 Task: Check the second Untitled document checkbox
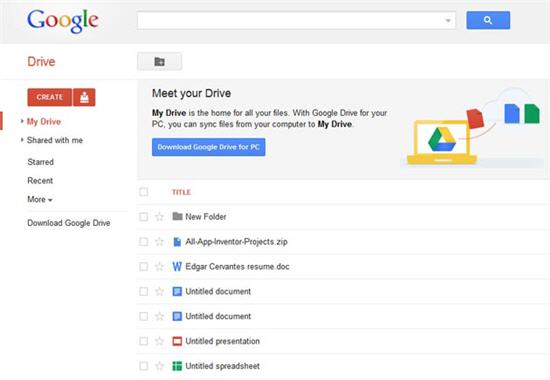pos(143,316)
